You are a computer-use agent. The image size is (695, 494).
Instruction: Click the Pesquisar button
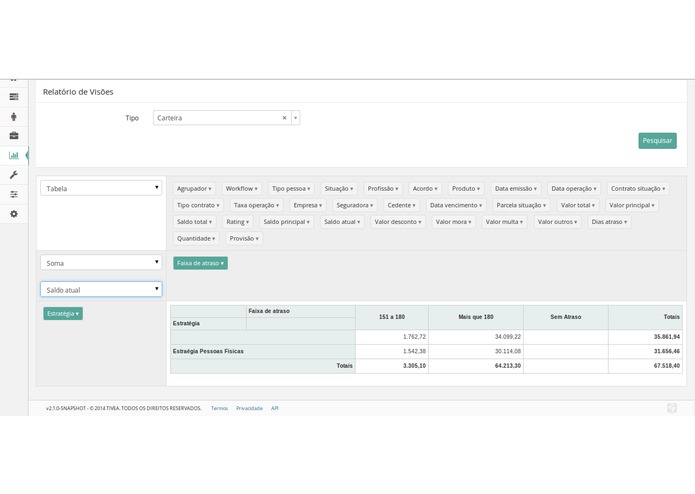[657, 140]
